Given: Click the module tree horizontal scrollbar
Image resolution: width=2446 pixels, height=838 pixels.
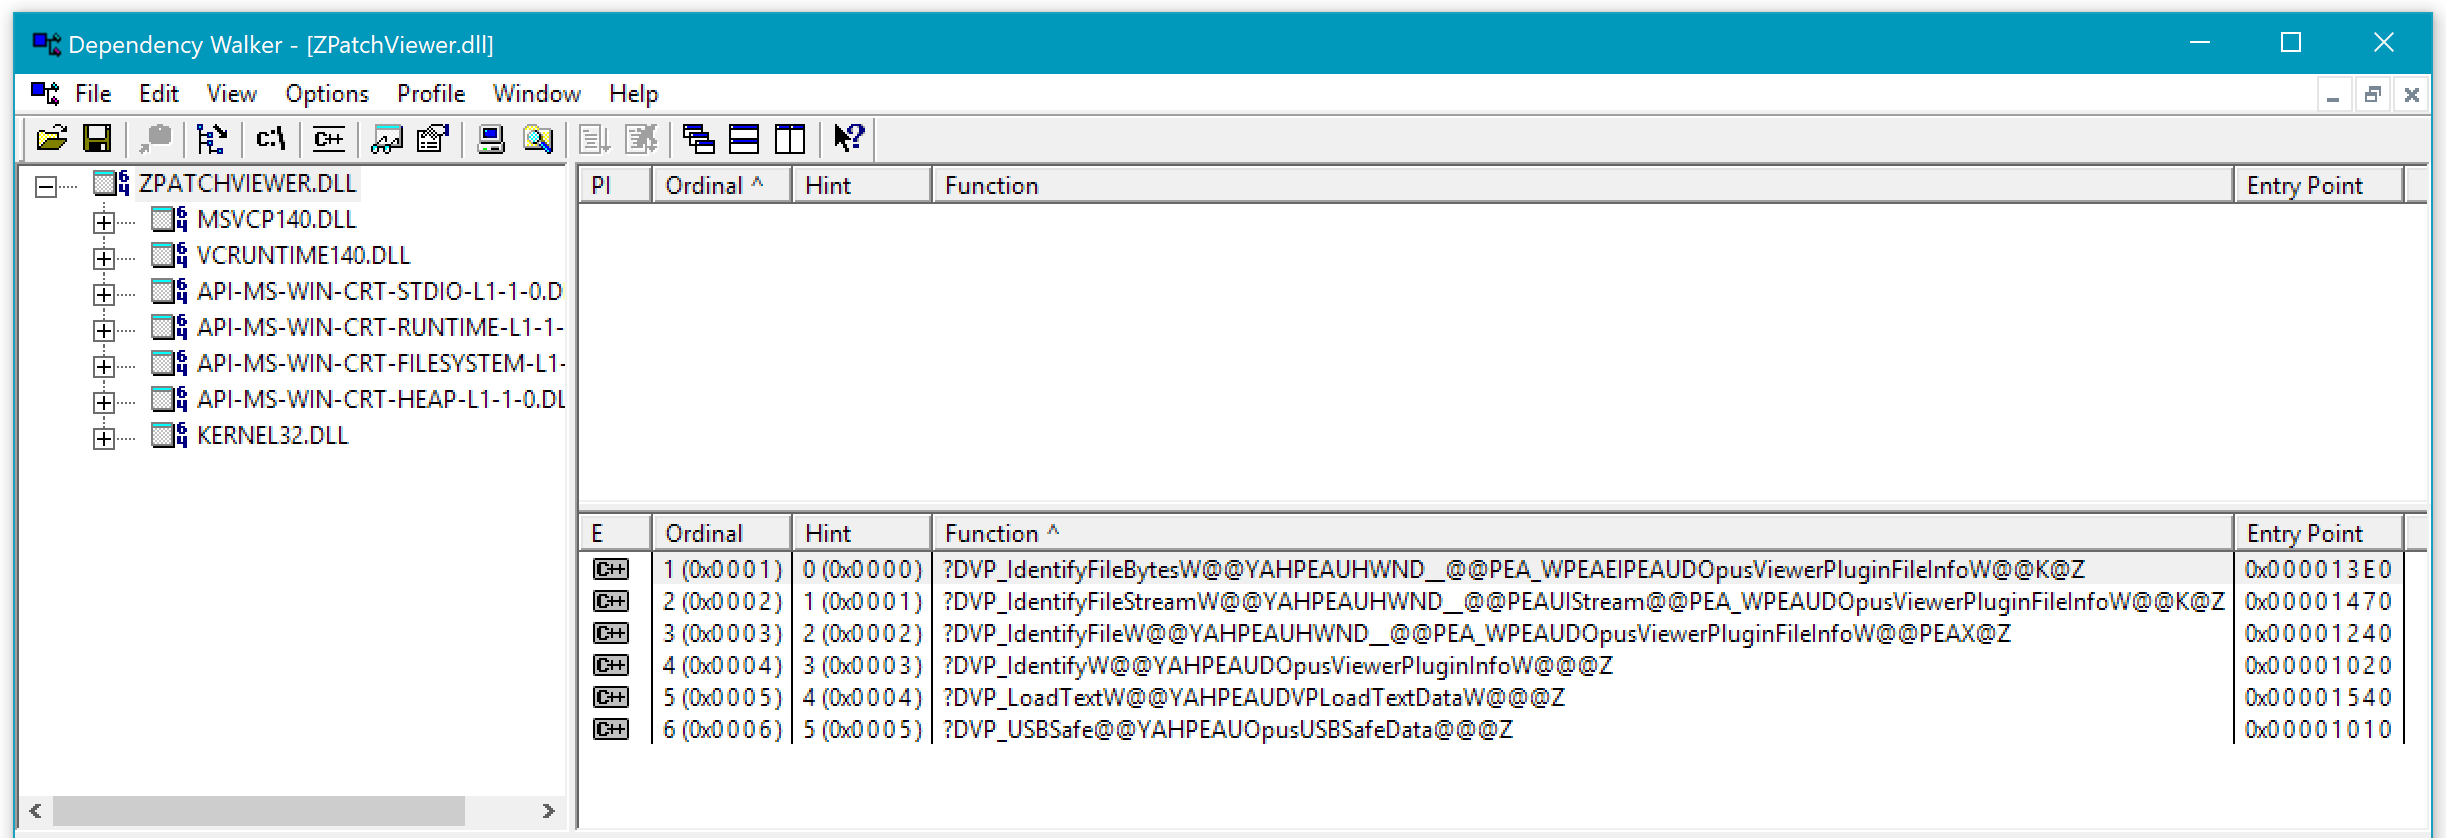Looking at the screenshot, I should [x=258, y=810].
